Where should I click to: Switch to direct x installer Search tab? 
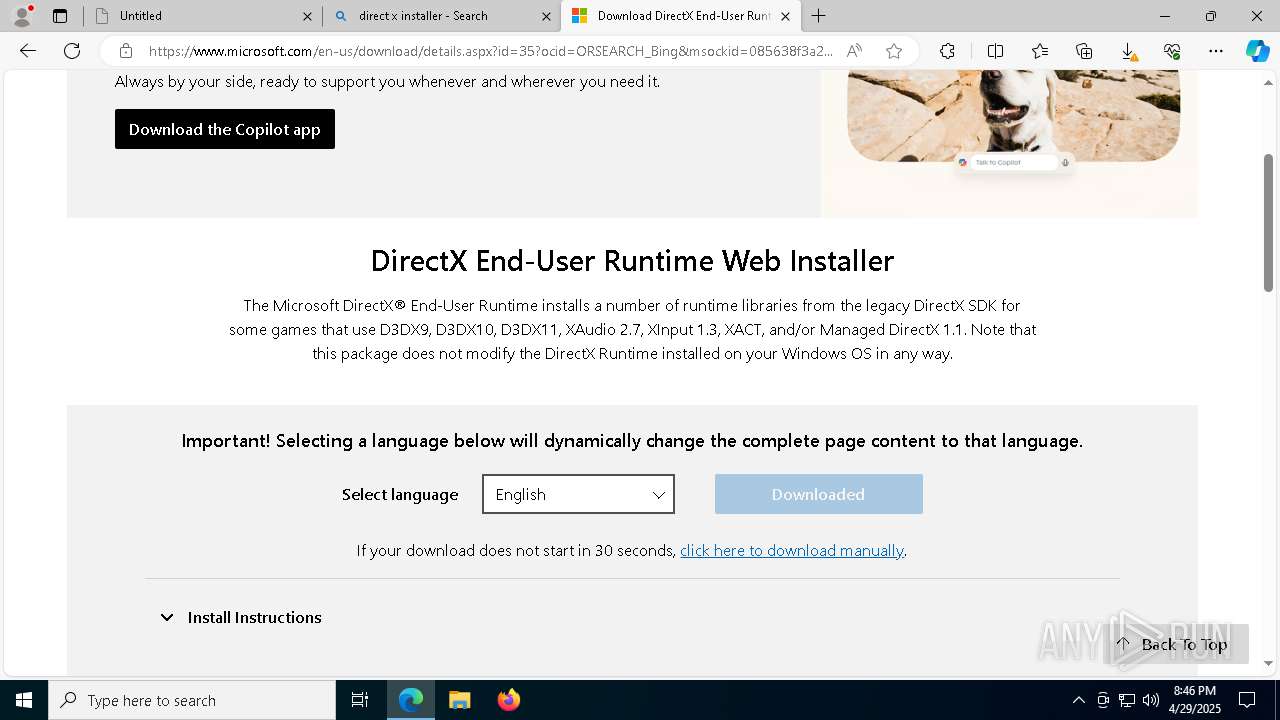[441, 16]
